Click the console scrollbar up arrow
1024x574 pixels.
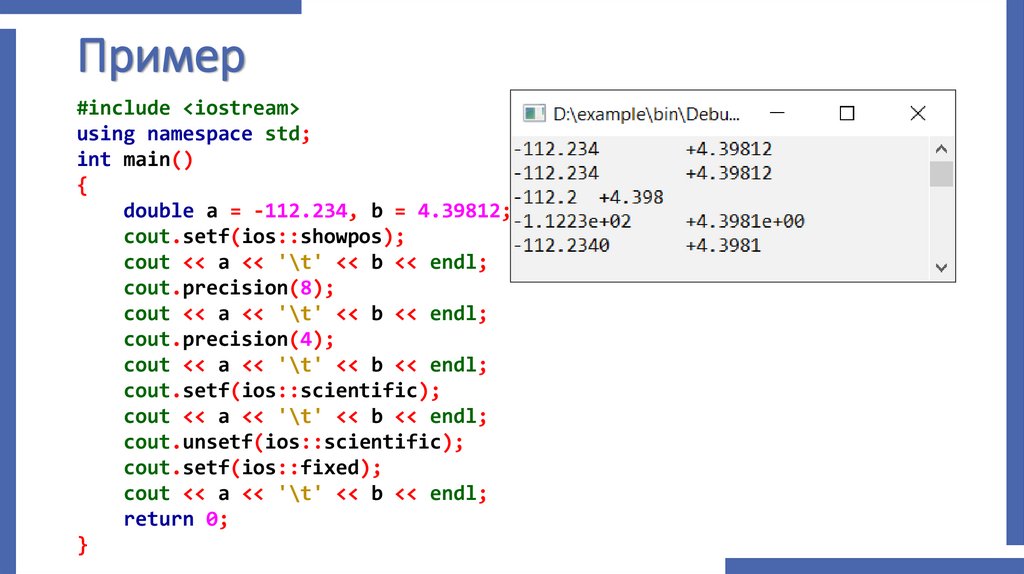(941, 149)
